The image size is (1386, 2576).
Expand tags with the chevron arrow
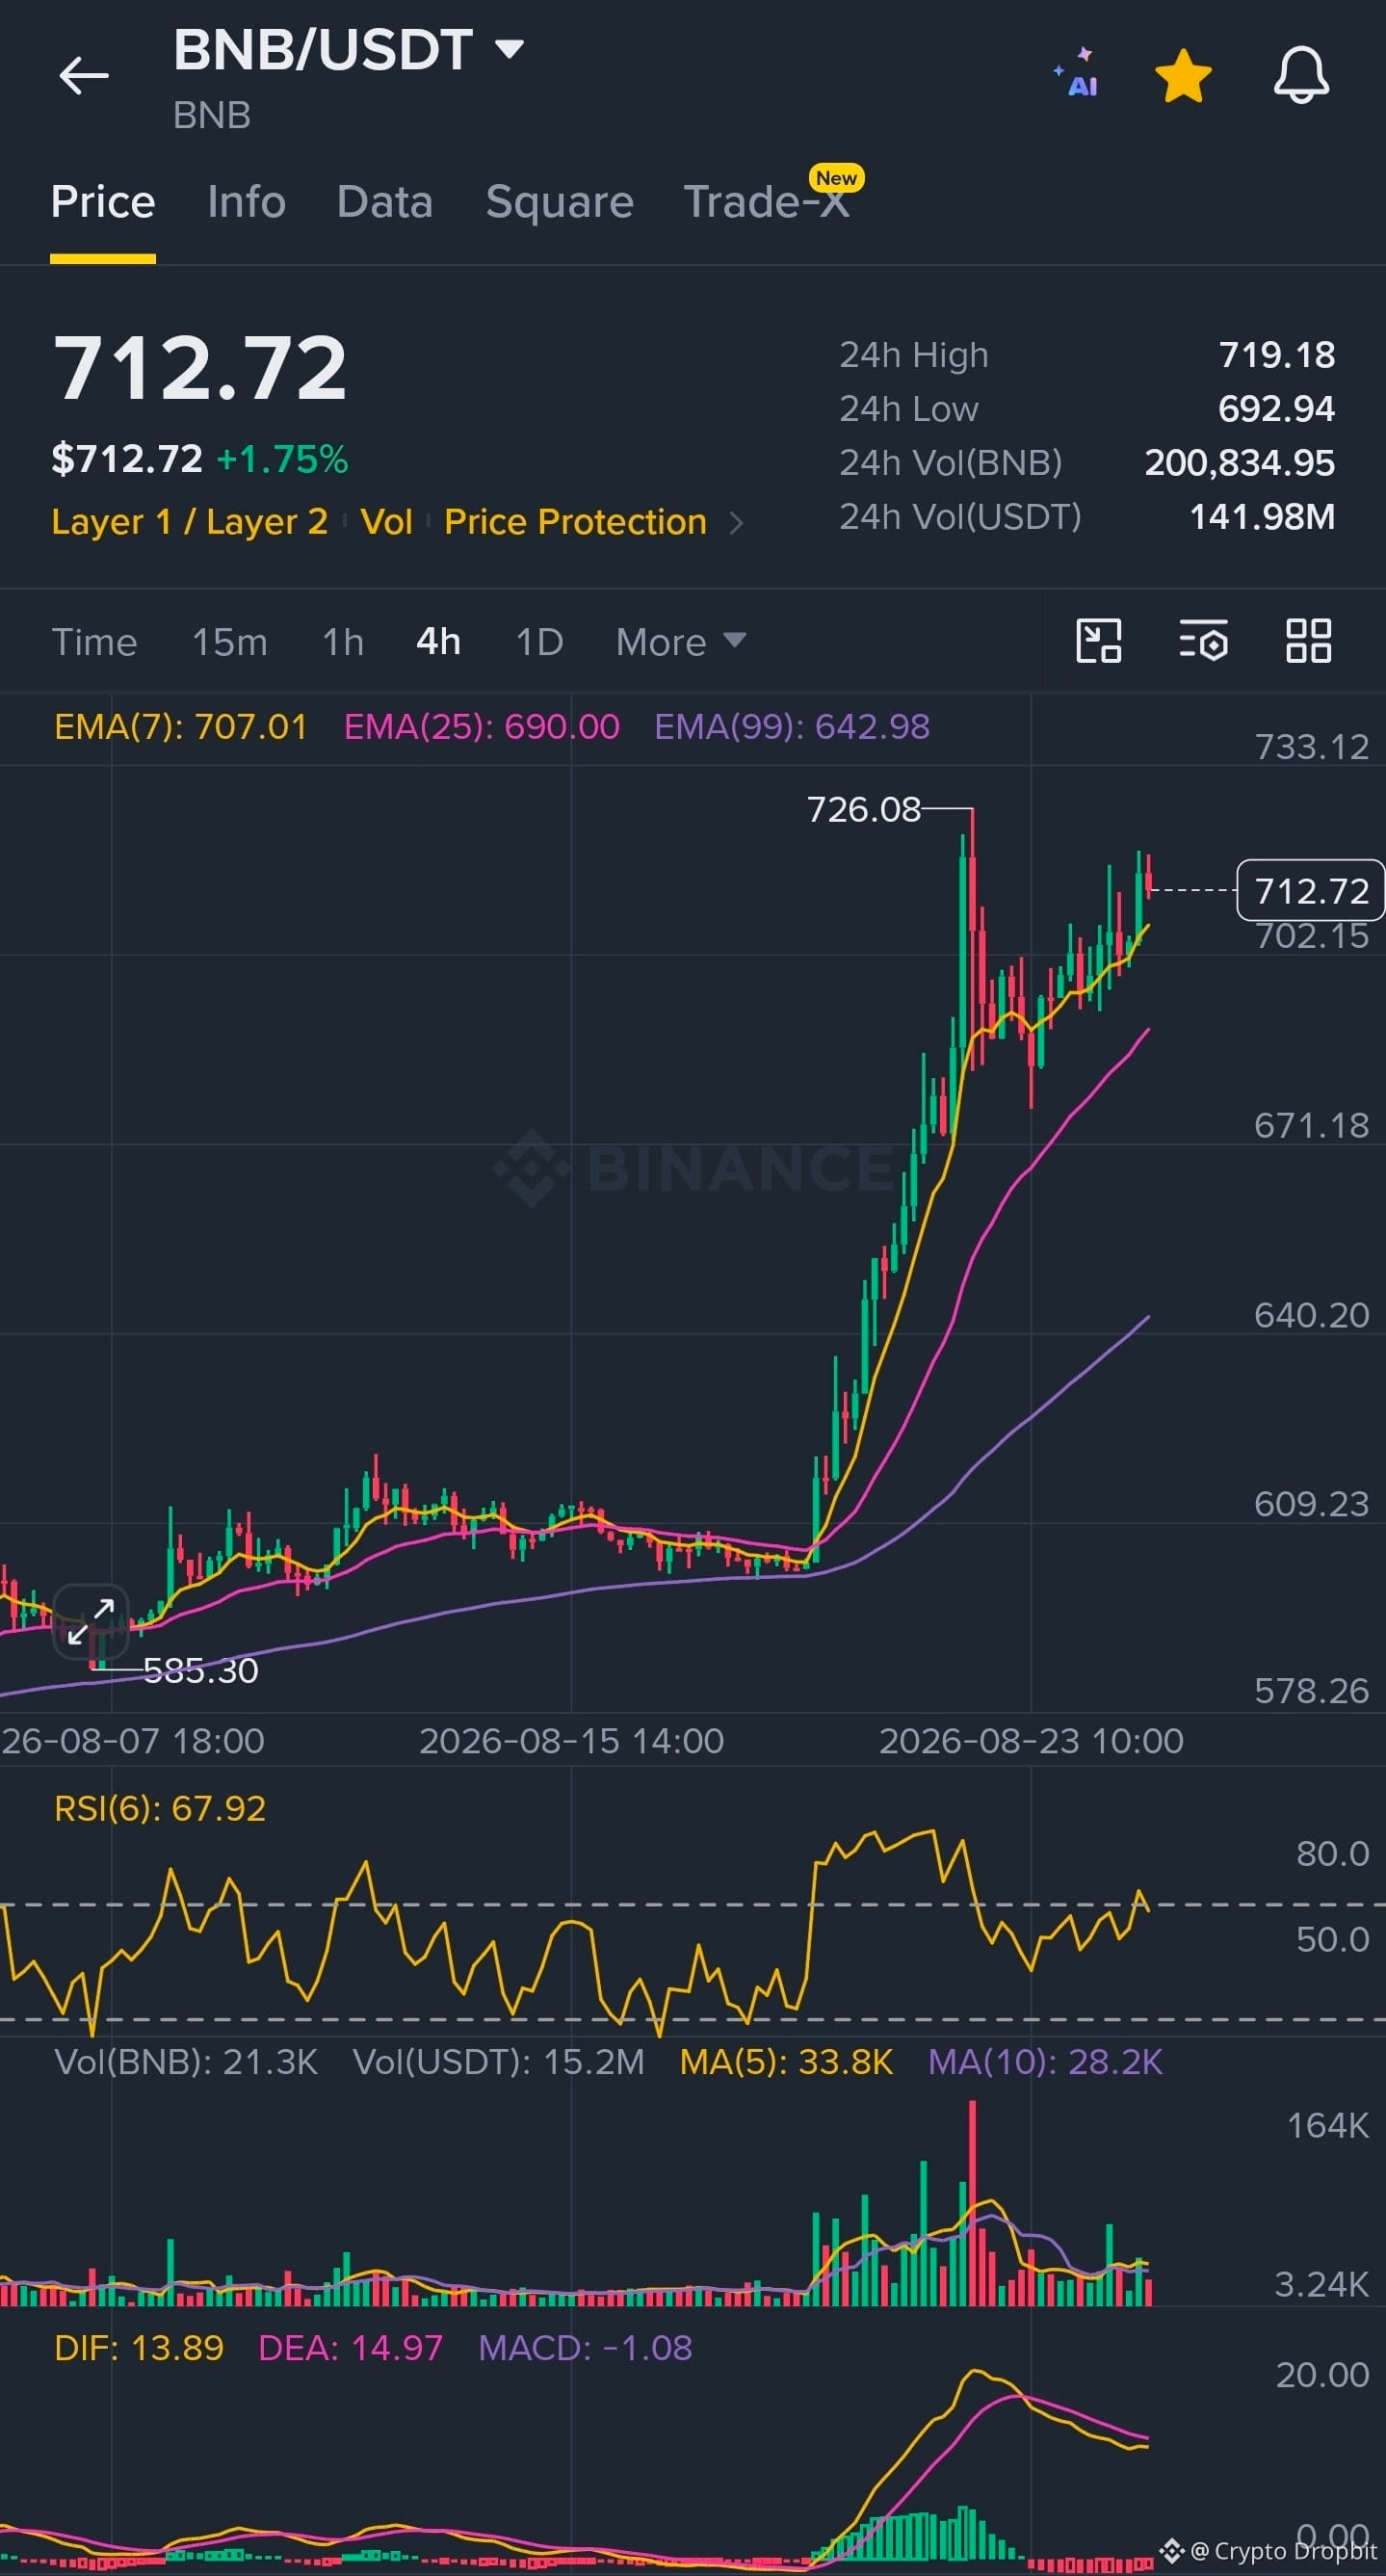coord(737,523)
